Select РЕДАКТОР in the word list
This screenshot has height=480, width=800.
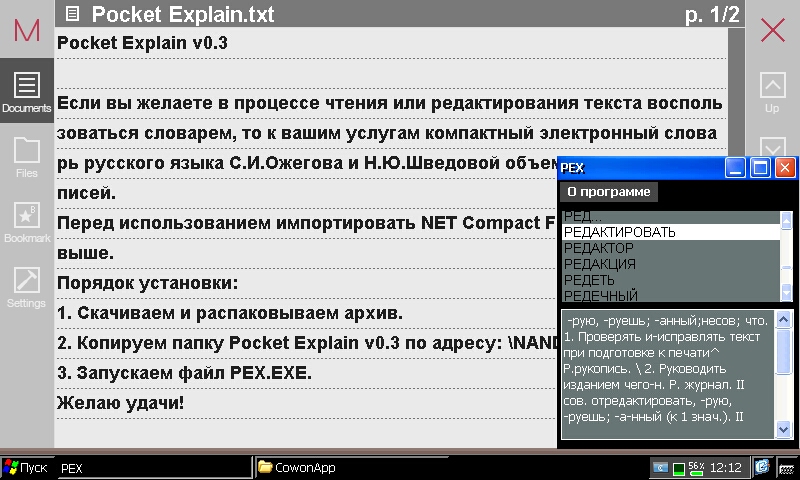pyautogui.click(x=671, y=248)
